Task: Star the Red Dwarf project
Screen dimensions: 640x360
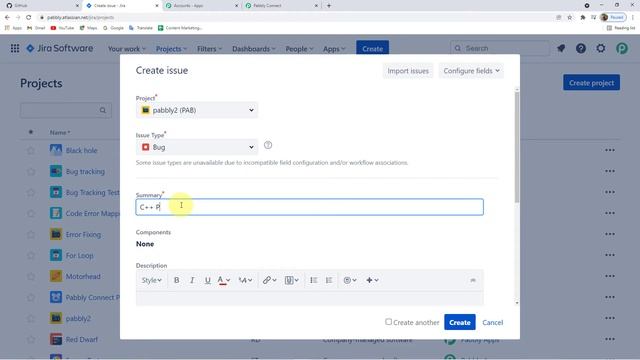Action: coord(31,340)
